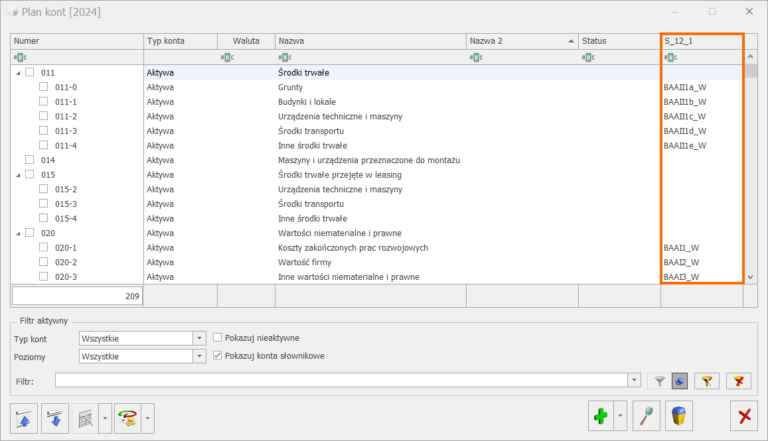Click the blue up-arrow toolbar button

click(24, 416)
